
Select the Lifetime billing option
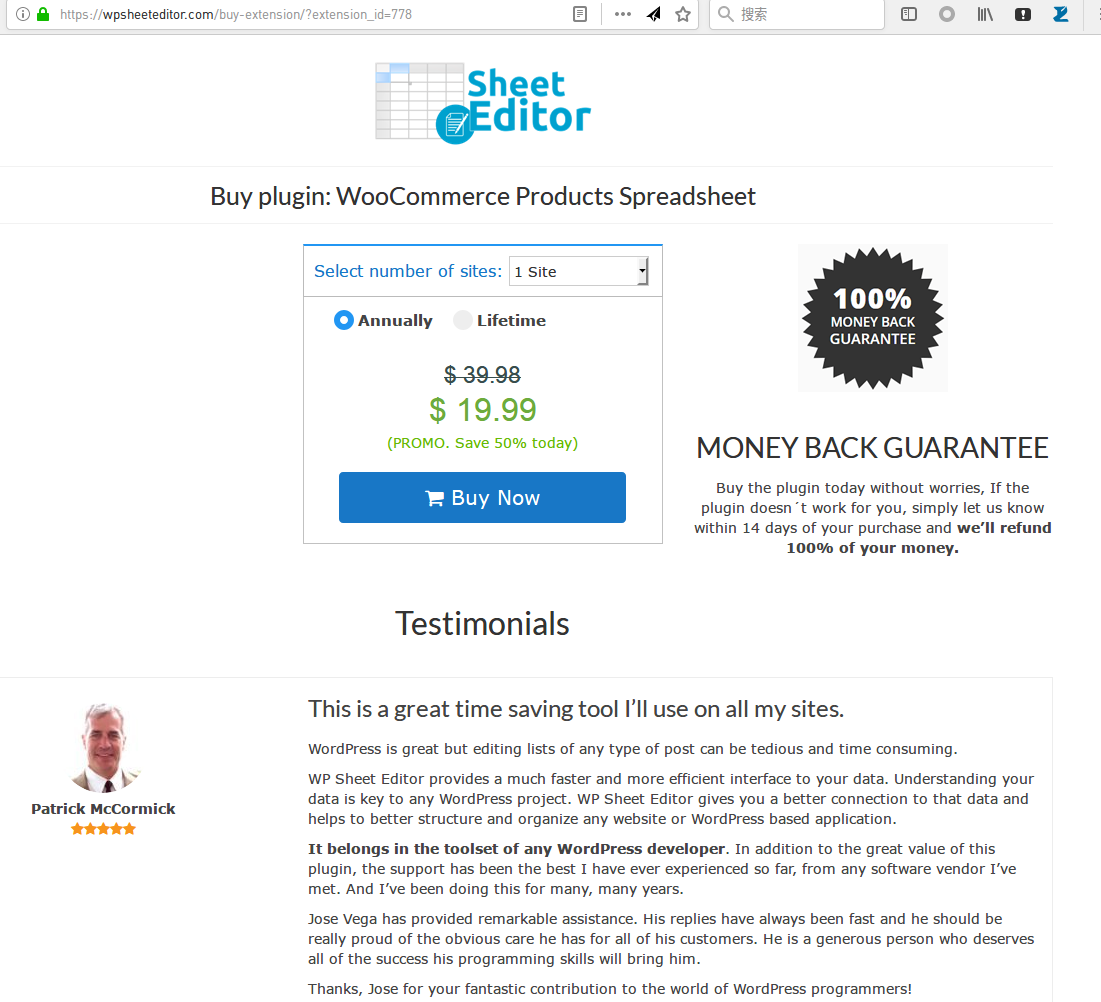pyautogui.click(x=499, y=320)
